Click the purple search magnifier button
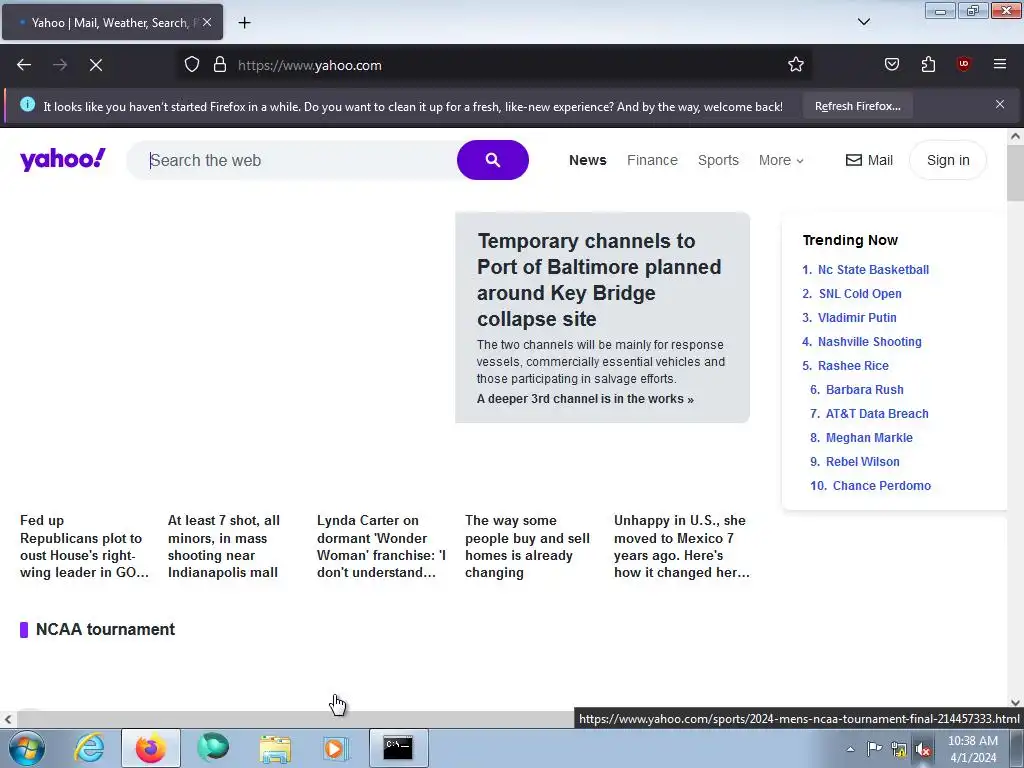The height and width of the screenshot is (768, 1024). pyautogui.click(x=493, y=160)
